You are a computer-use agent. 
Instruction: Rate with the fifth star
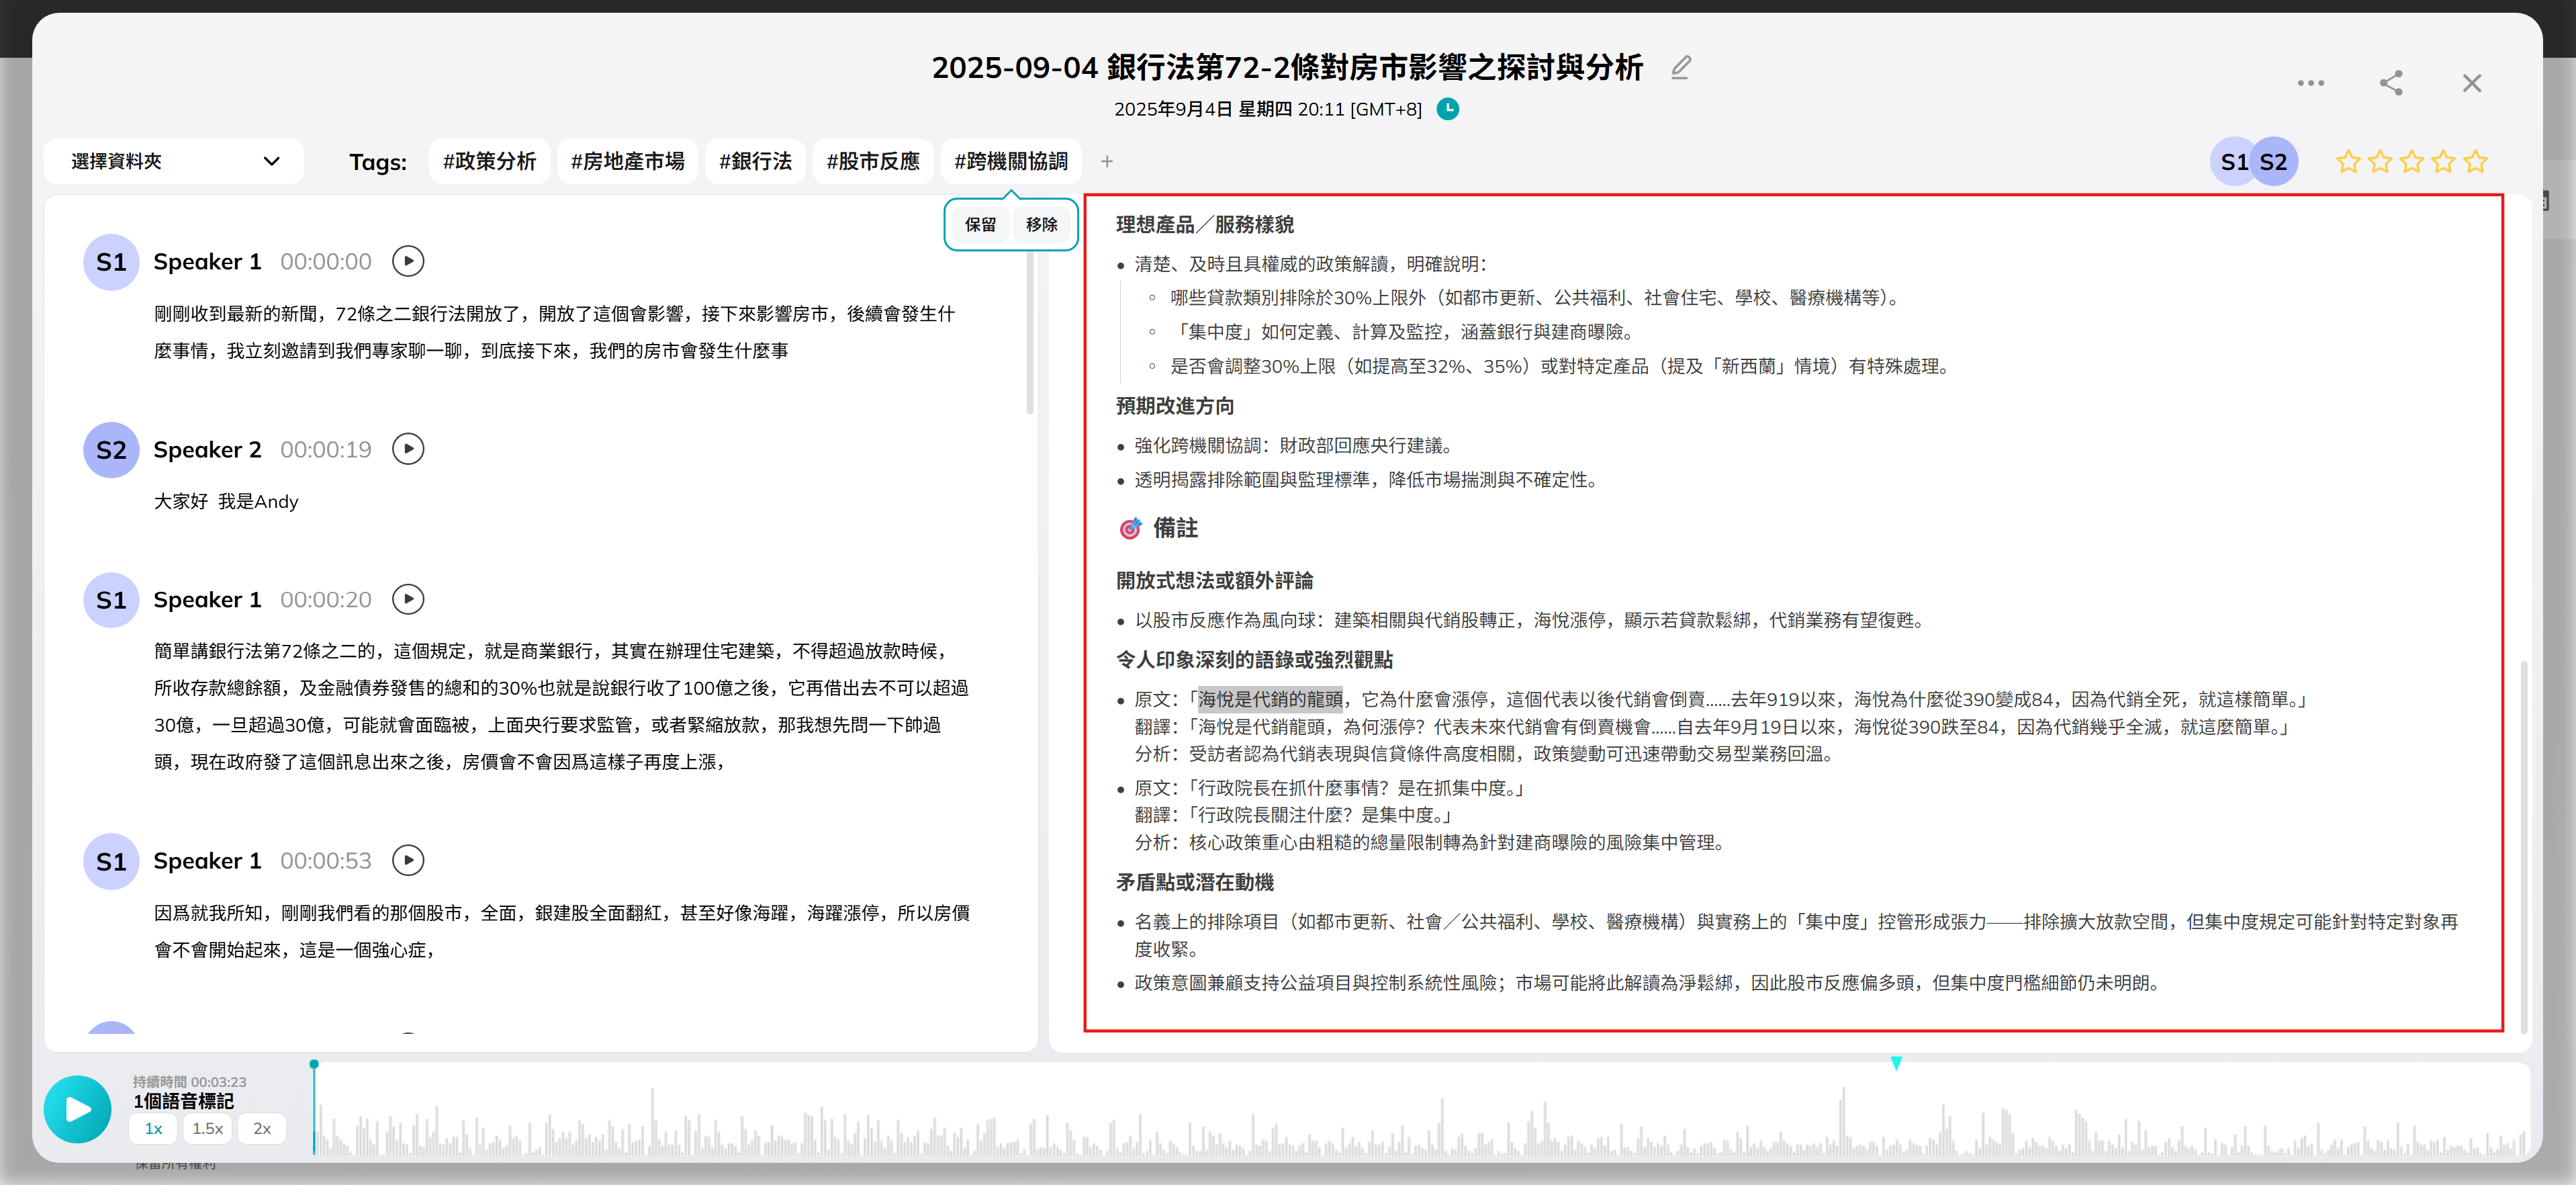[2475, 162]
